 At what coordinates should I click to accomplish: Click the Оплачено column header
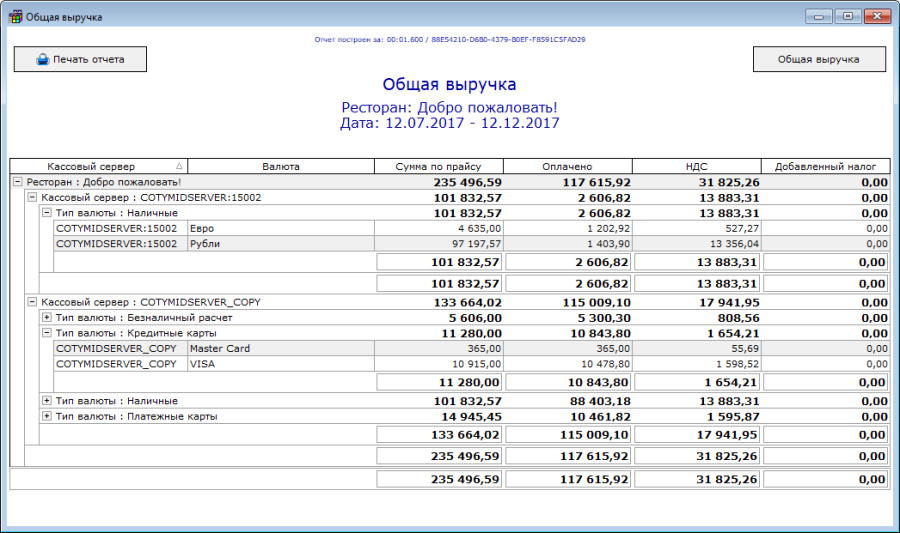567,166
